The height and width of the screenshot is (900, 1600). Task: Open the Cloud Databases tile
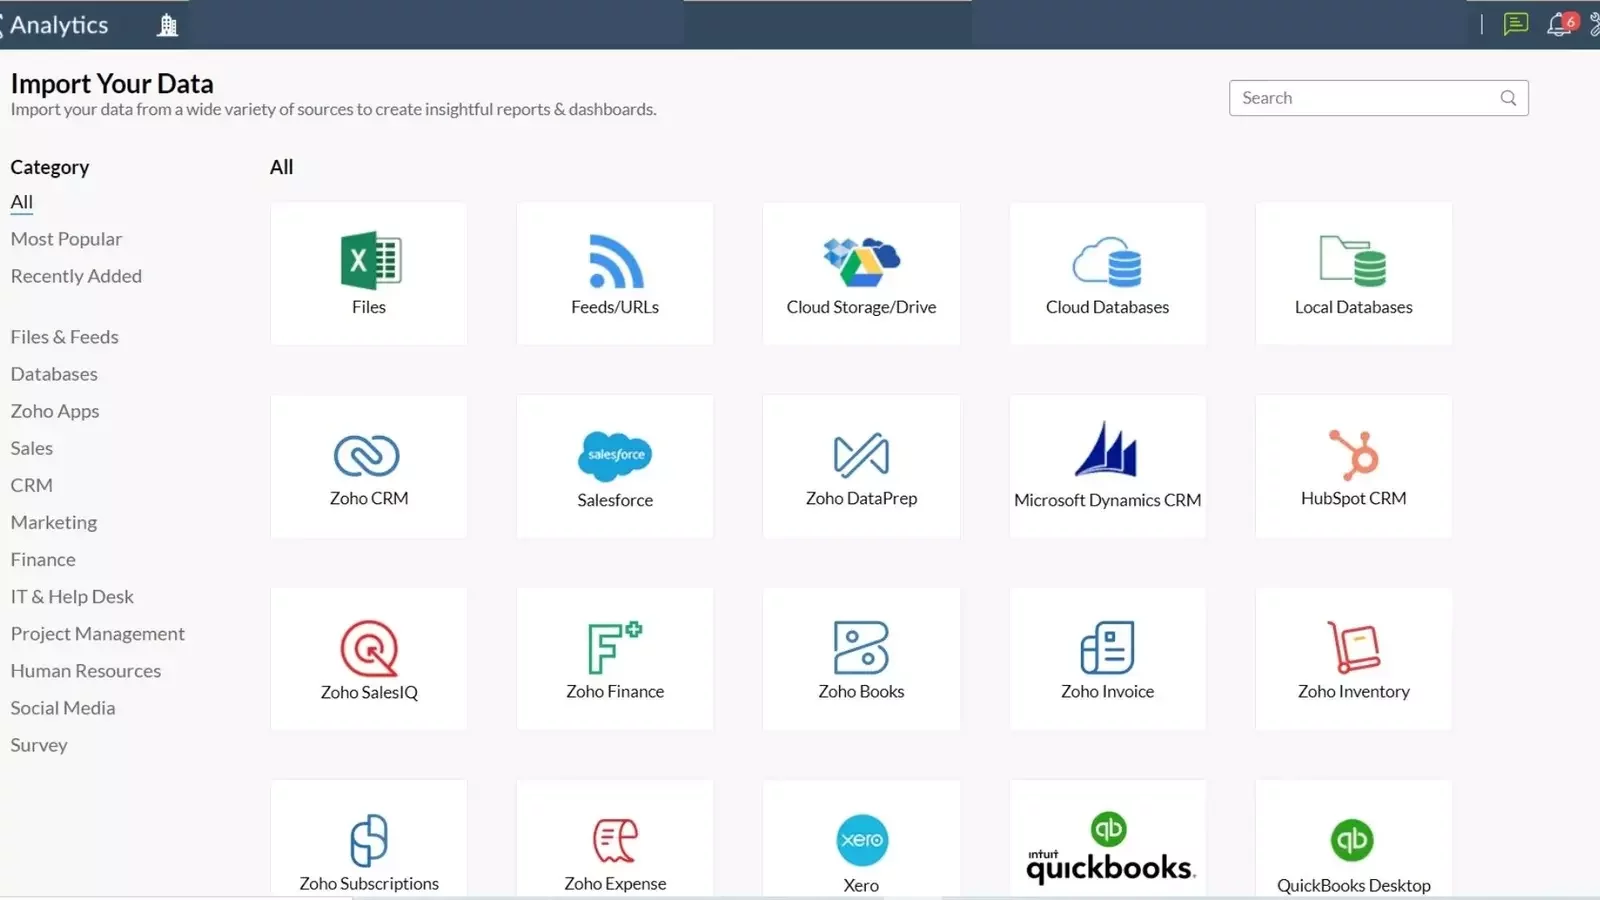[x=1107, y=274]
